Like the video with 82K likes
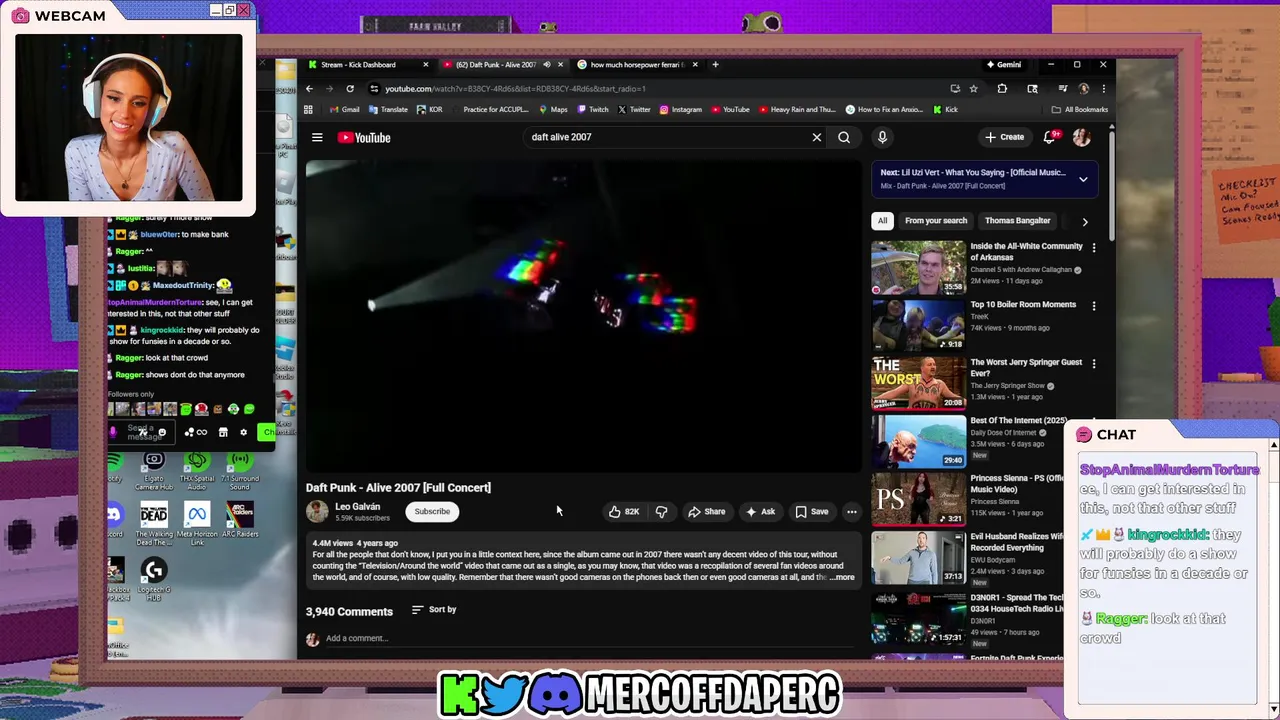 pyautogui.click(x=624, y=512)
